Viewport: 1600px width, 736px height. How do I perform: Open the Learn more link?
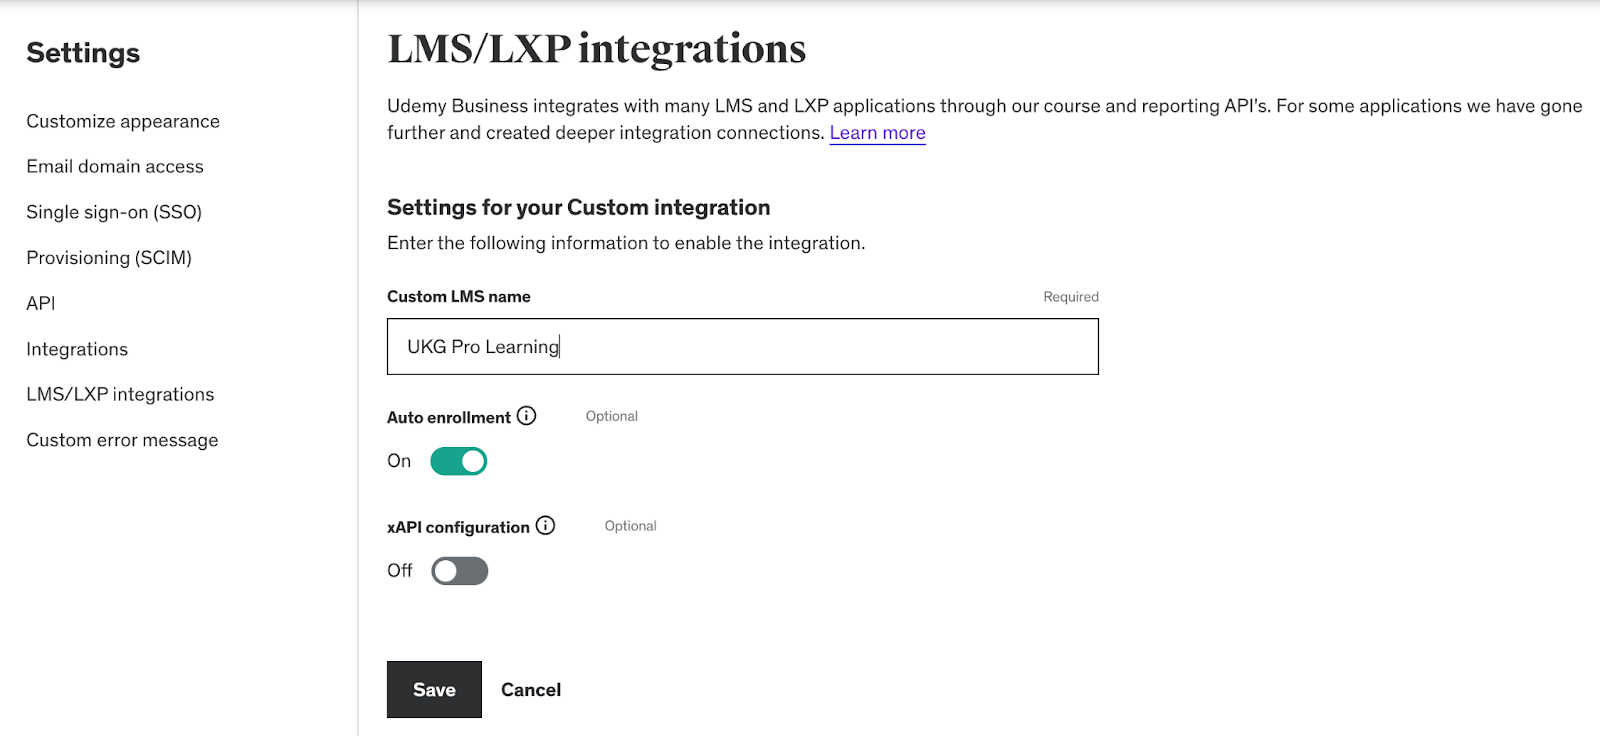point(877,133)
